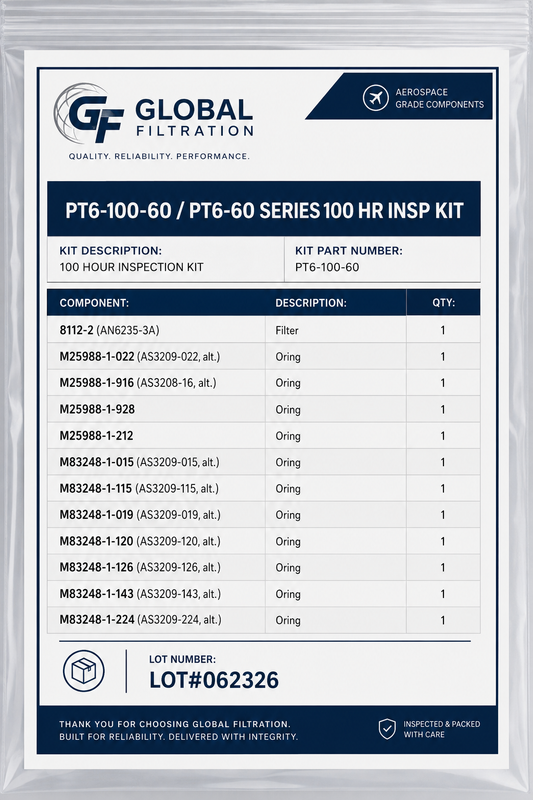Image resolution: width=533 pixels, height=800 pixels.
Task: Click the Quality. Reliability. Performance. tagline
Action: coord(159,156)
